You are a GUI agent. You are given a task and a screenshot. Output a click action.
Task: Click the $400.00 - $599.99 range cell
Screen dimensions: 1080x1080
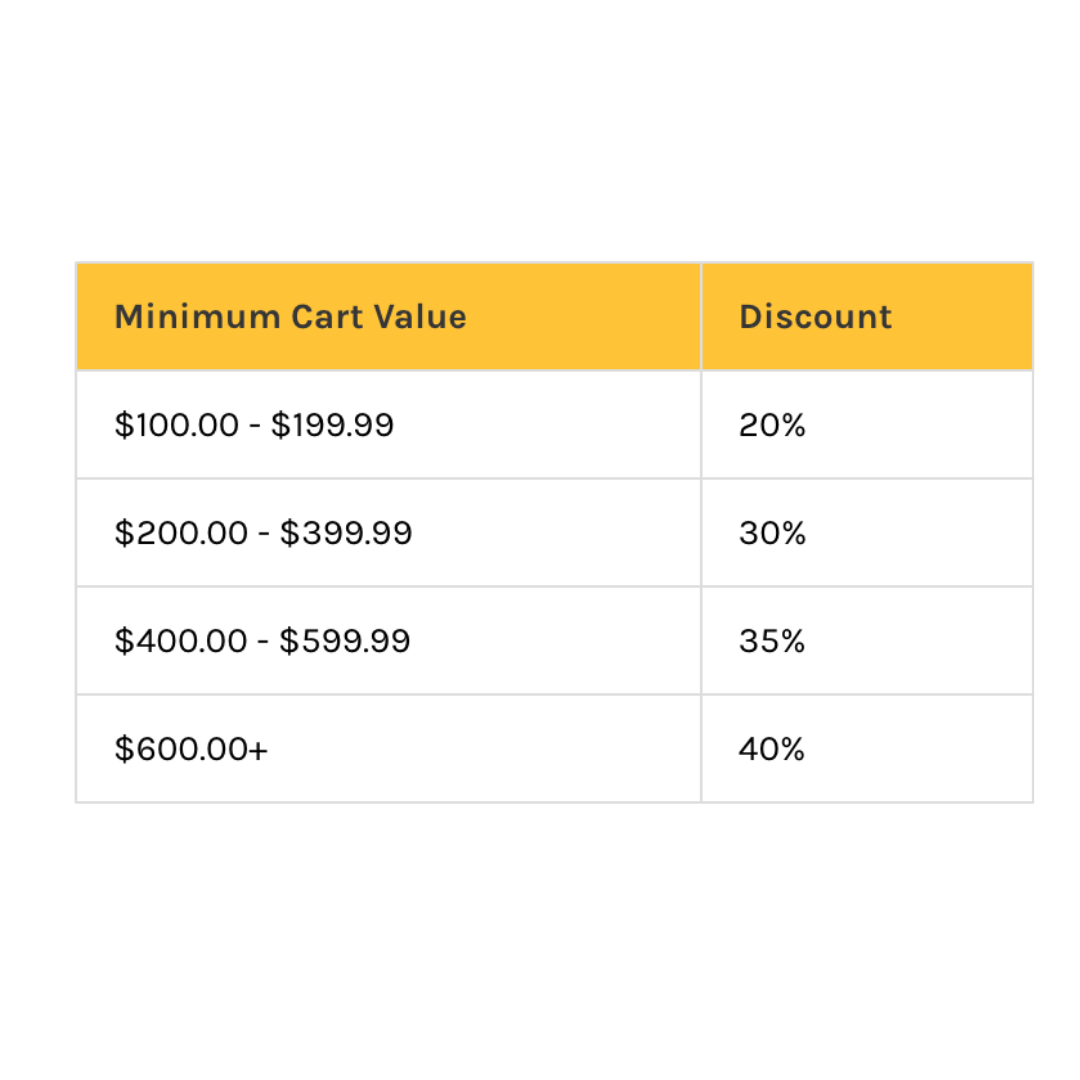[x=262, y=641]
